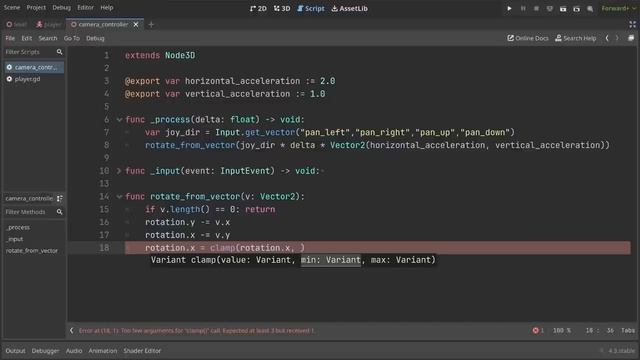Collapse _process function fold arrow
The height and width of the screenshot is (360, 640).
pyautogui.click(x=119, y=120)
